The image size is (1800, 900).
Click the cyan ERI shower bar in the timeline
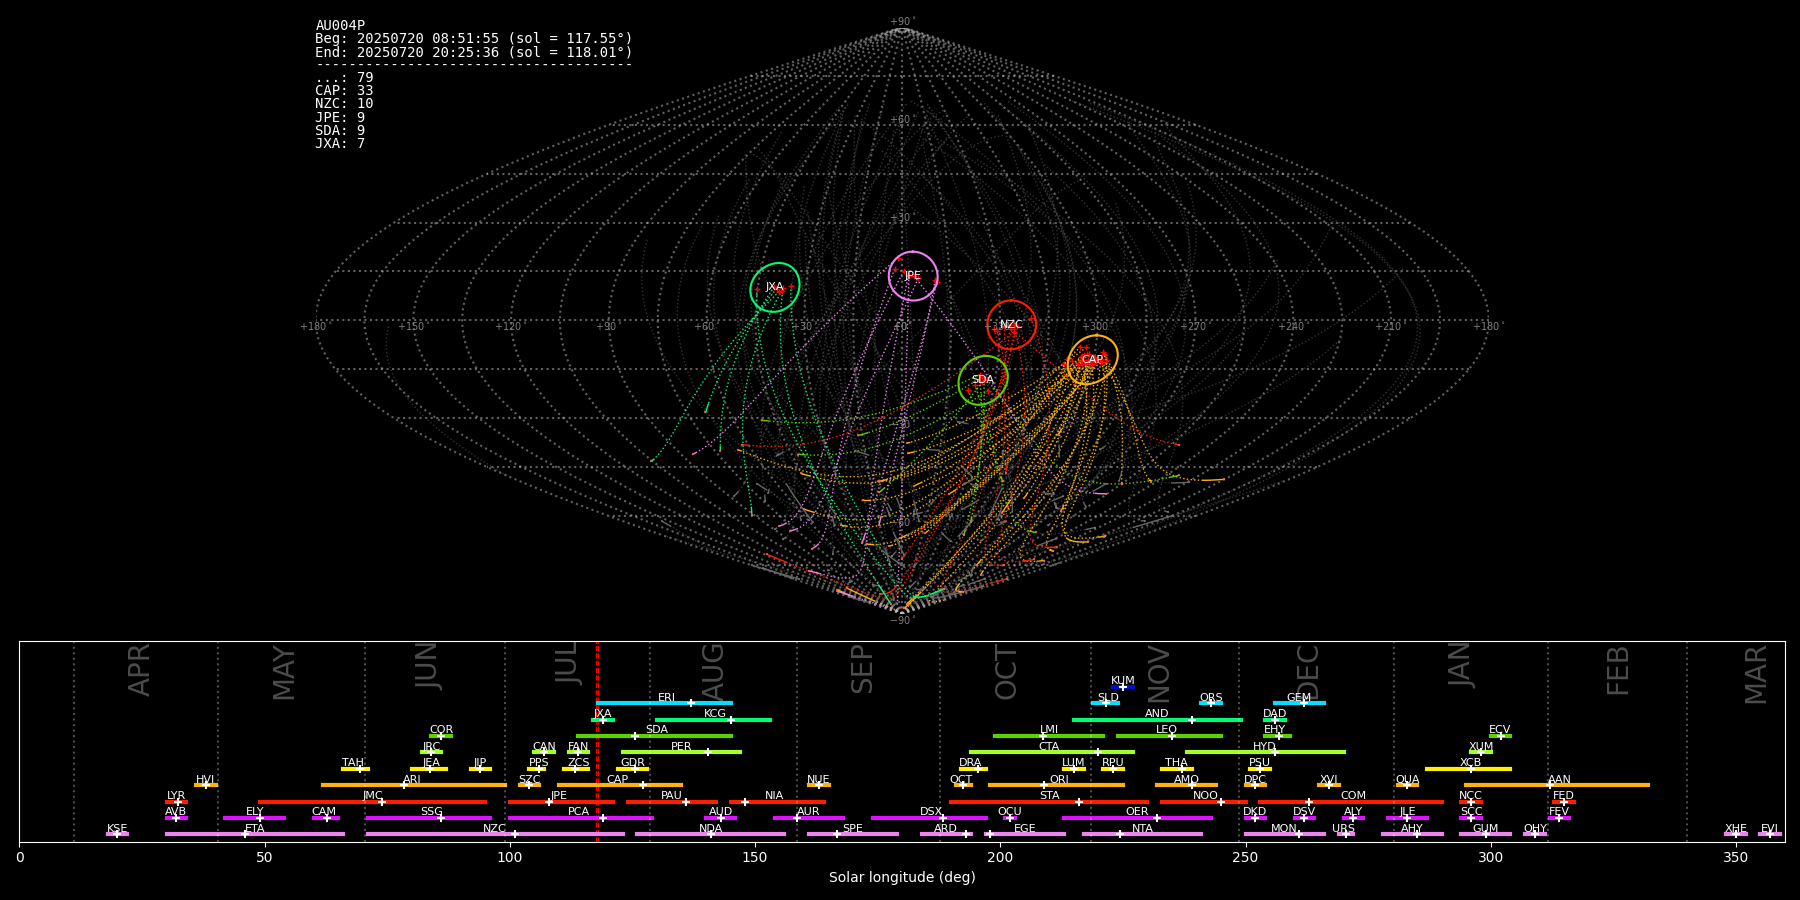[664, 703]
